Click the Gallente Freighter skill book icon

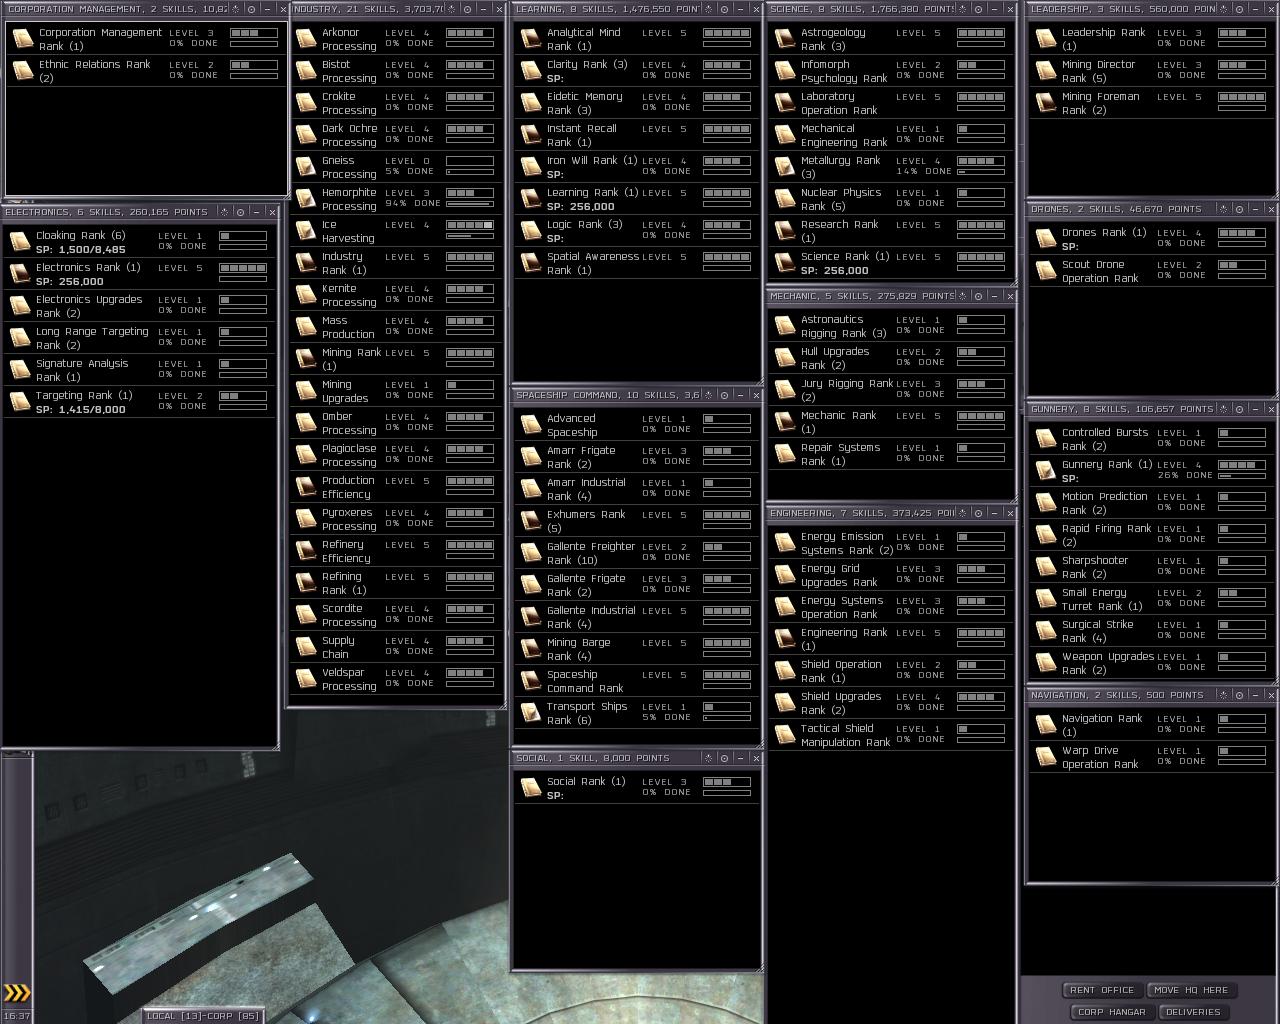point(531,553)
